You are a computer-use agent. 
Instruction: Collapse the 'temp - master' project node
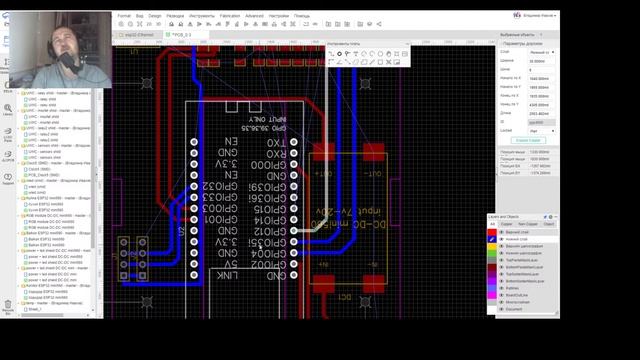(19, 303)
